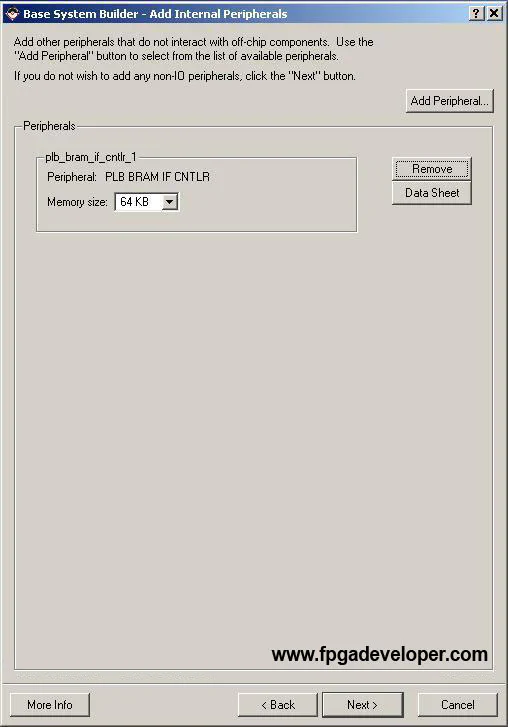The image size is (508, 727).
Task: Open the Data Sheet for PLB BRAM controller
Action: (432, 193)
